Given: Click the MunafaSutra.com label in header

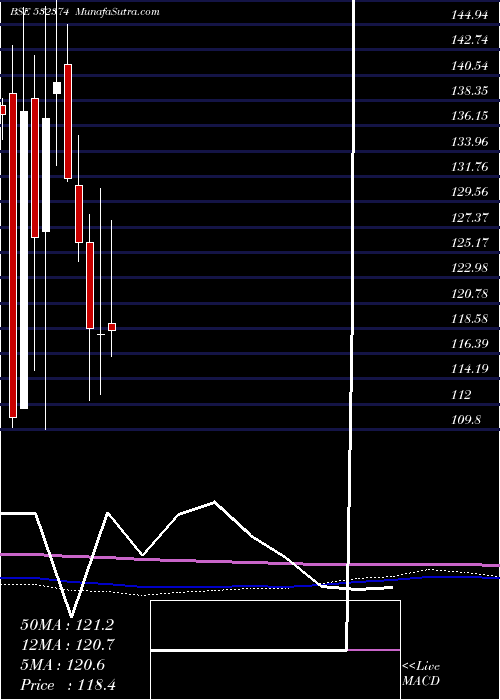Looking at the screenshot, I should tap(117, 12).
